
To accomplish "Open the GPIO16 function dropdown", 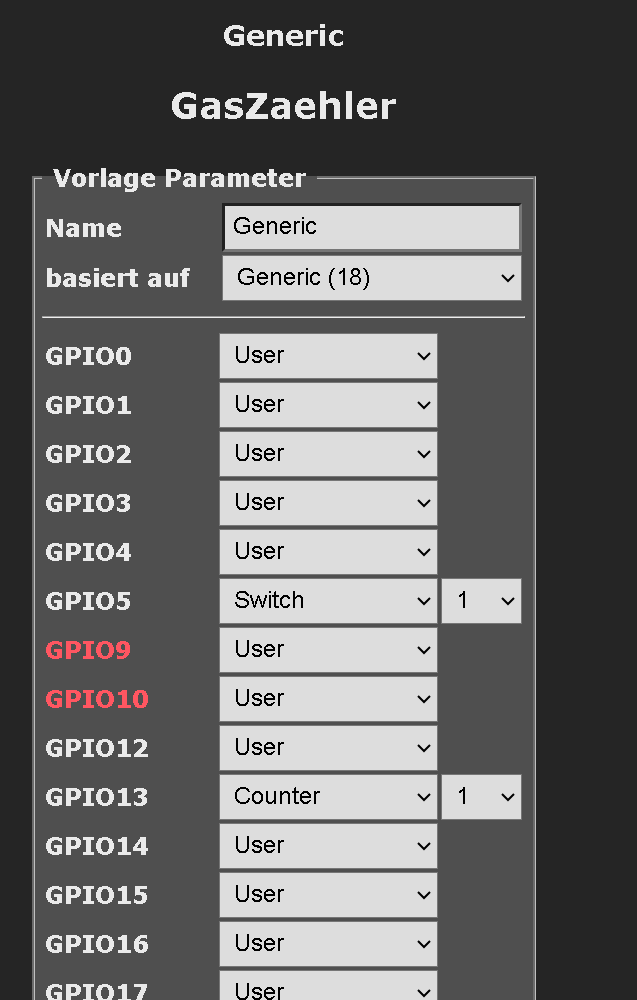I will pyautogui.click(x=328, y=944).
